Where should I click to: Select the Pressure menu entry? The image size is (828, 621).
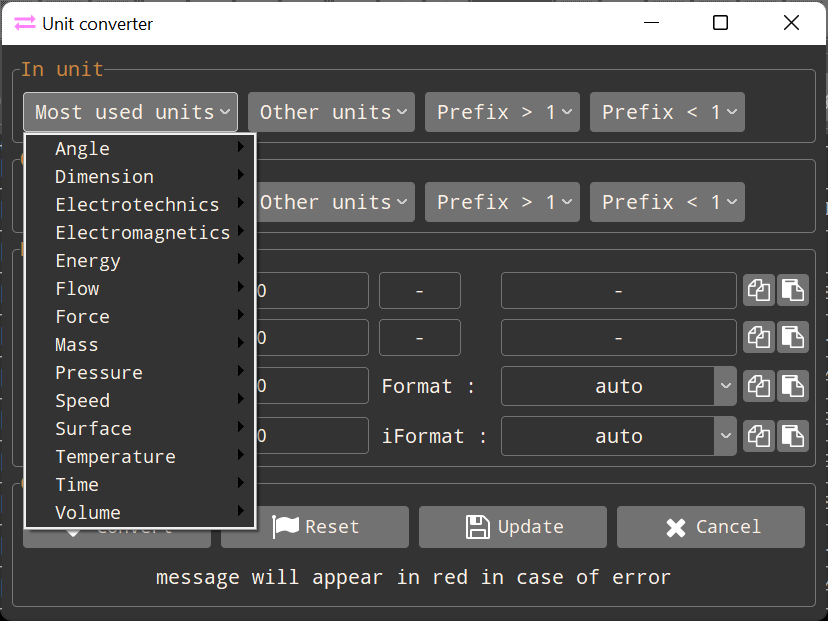coord(99,373)
